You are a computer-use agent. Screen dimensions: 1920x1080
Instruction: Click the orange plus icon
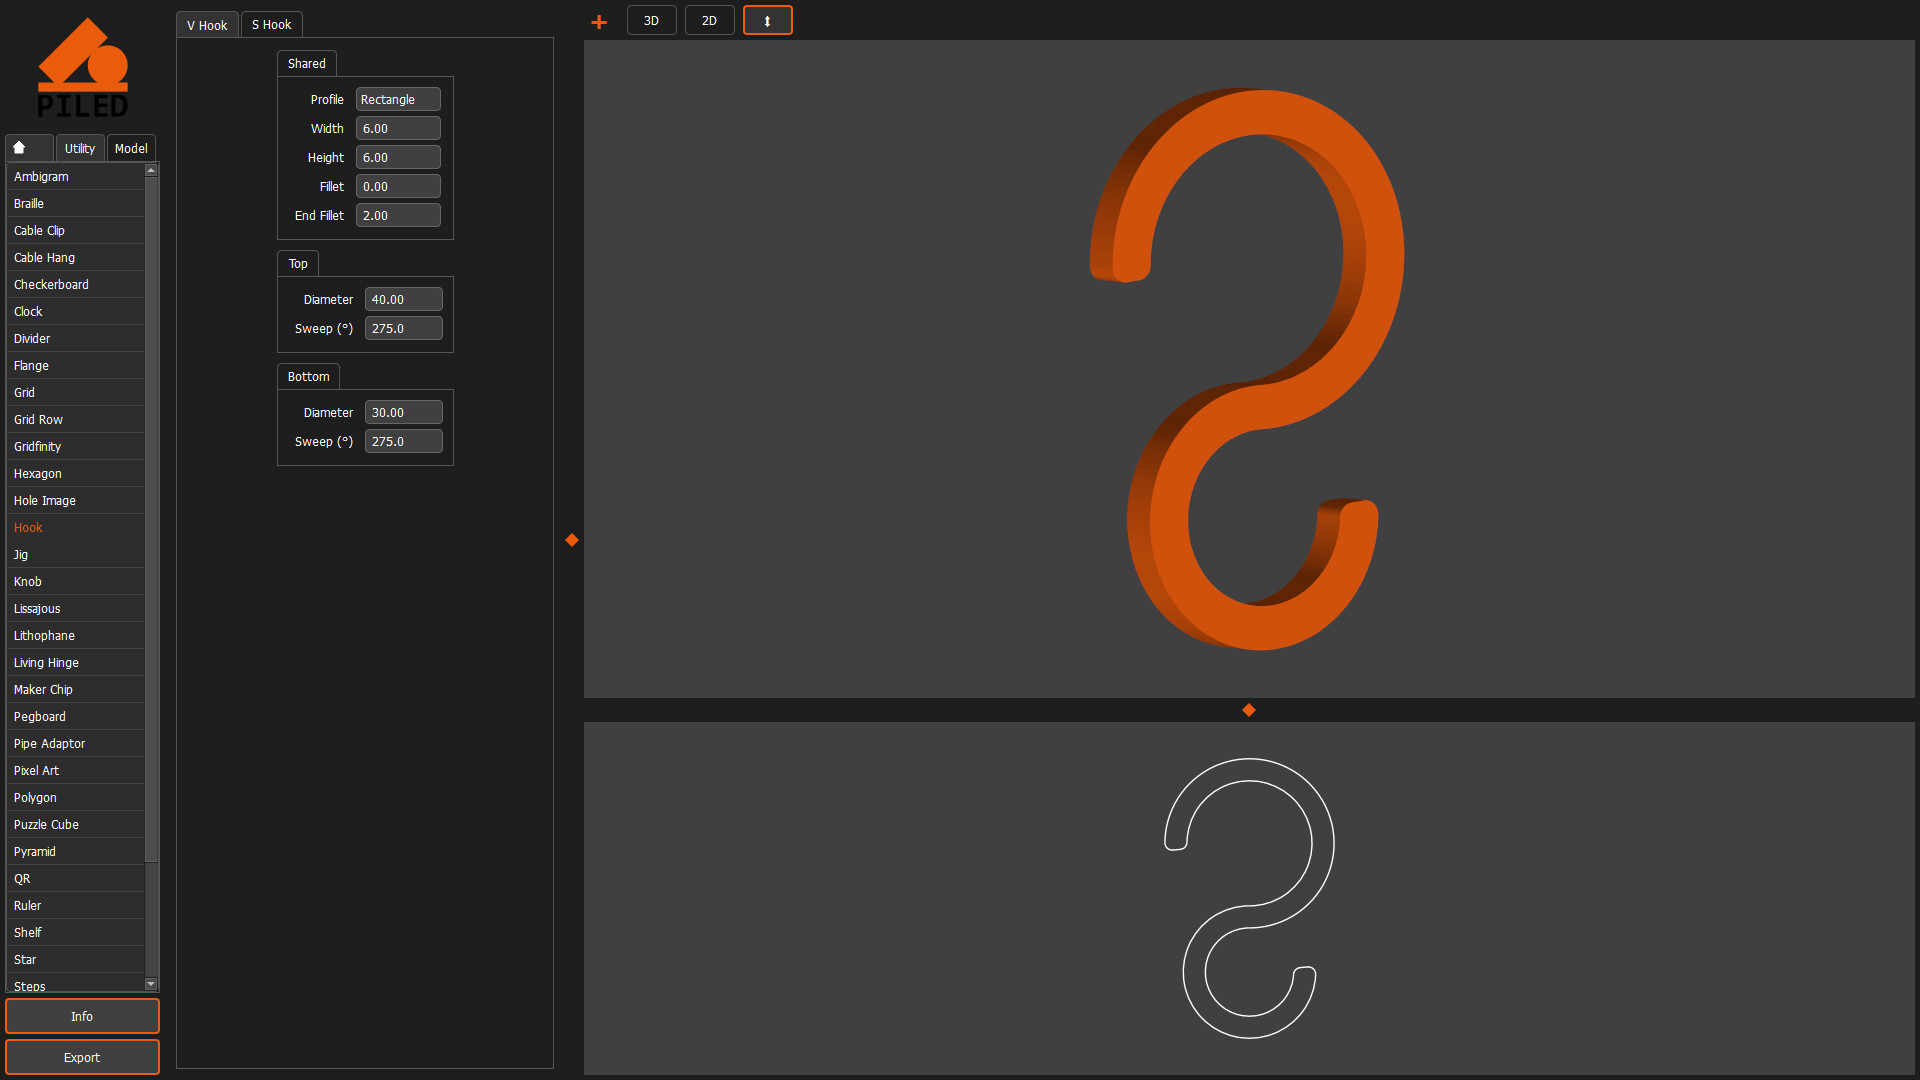coord(599,22)
